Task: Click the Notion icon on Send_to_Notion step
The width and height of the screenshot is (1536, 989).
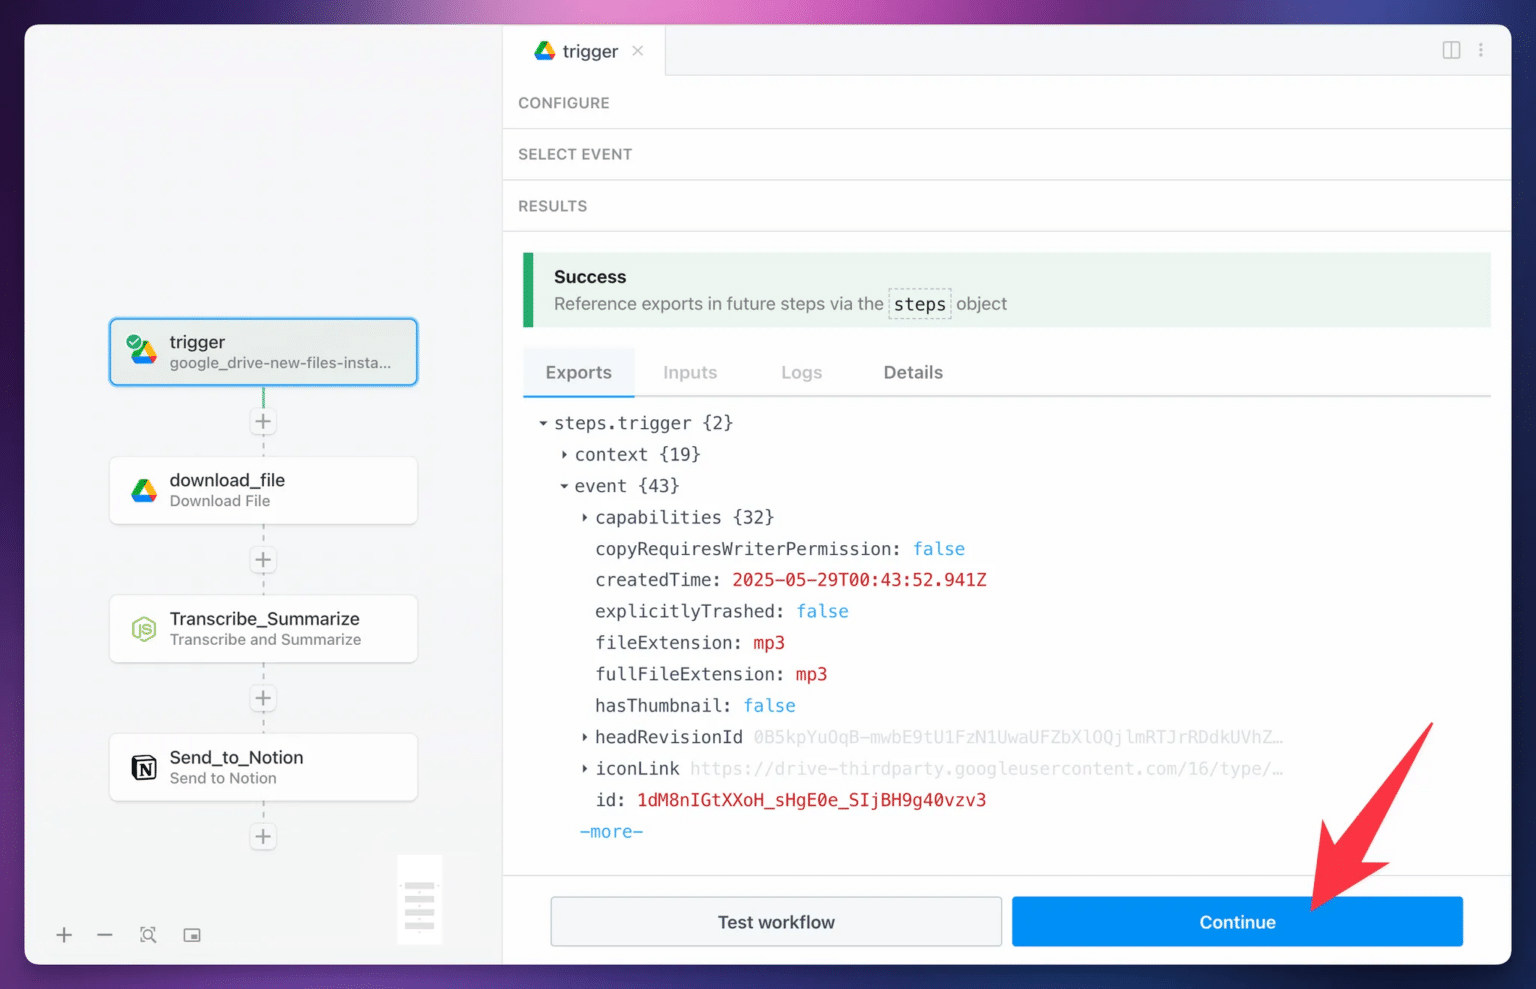Action: 143,767
